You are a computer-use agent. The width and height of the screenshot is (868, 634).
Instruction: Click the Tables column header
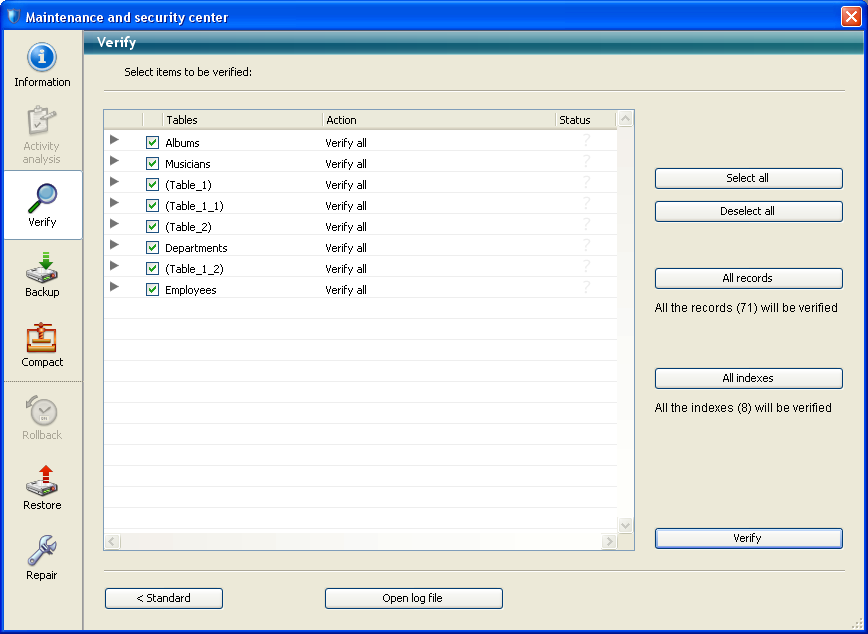click(x=242, y=120)
